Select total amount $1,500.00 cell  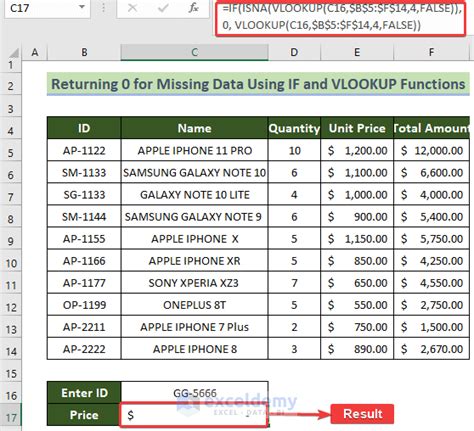click(431, 327)
